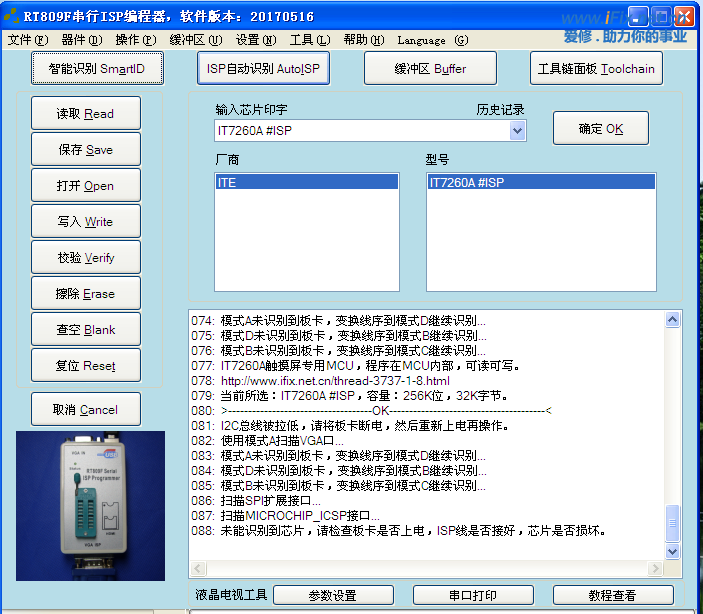Click the 擦除 Erase button
The width and height of the screenshot is (703, 614).
click(x=86, y=293)
